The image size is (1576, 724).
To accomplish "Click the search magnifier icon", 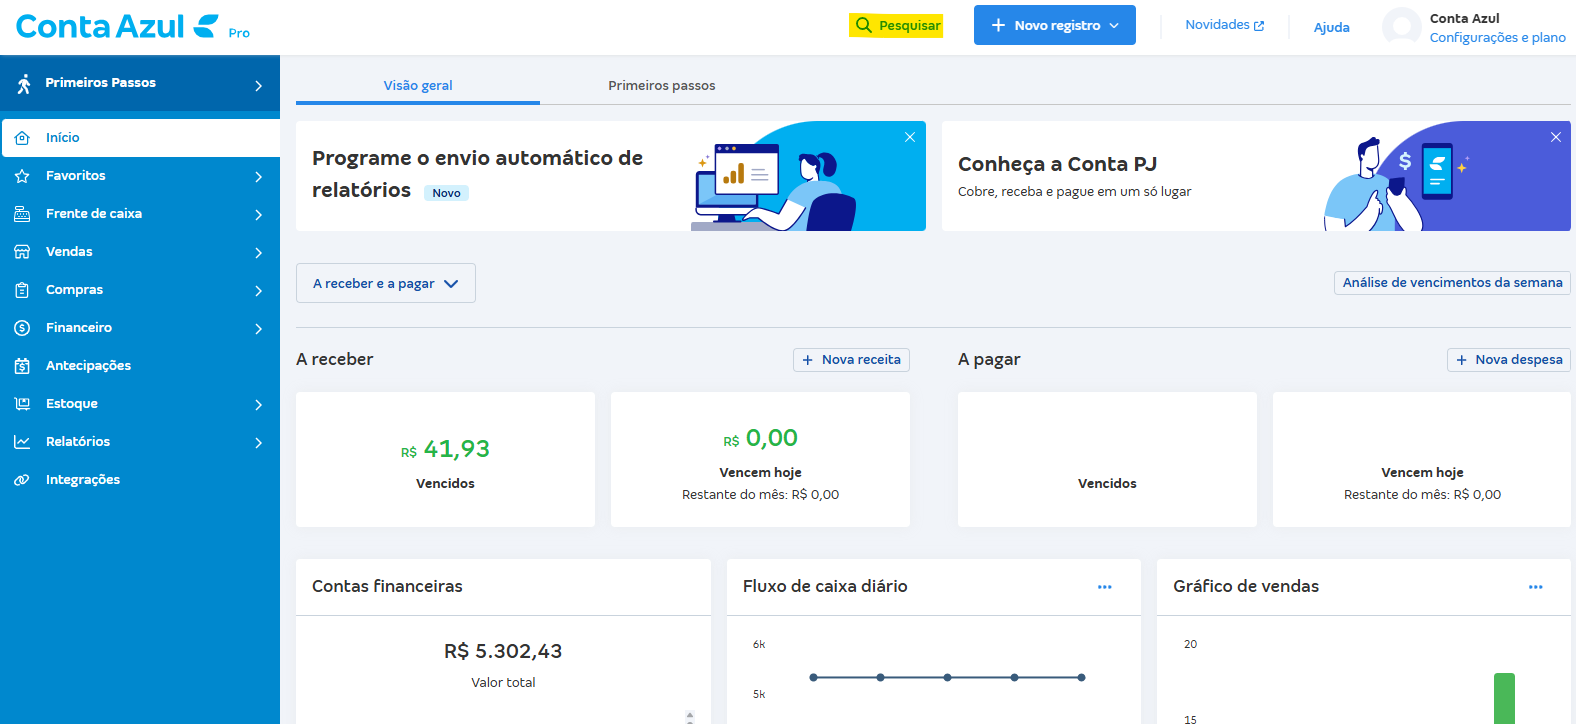I will pos(864,25).
